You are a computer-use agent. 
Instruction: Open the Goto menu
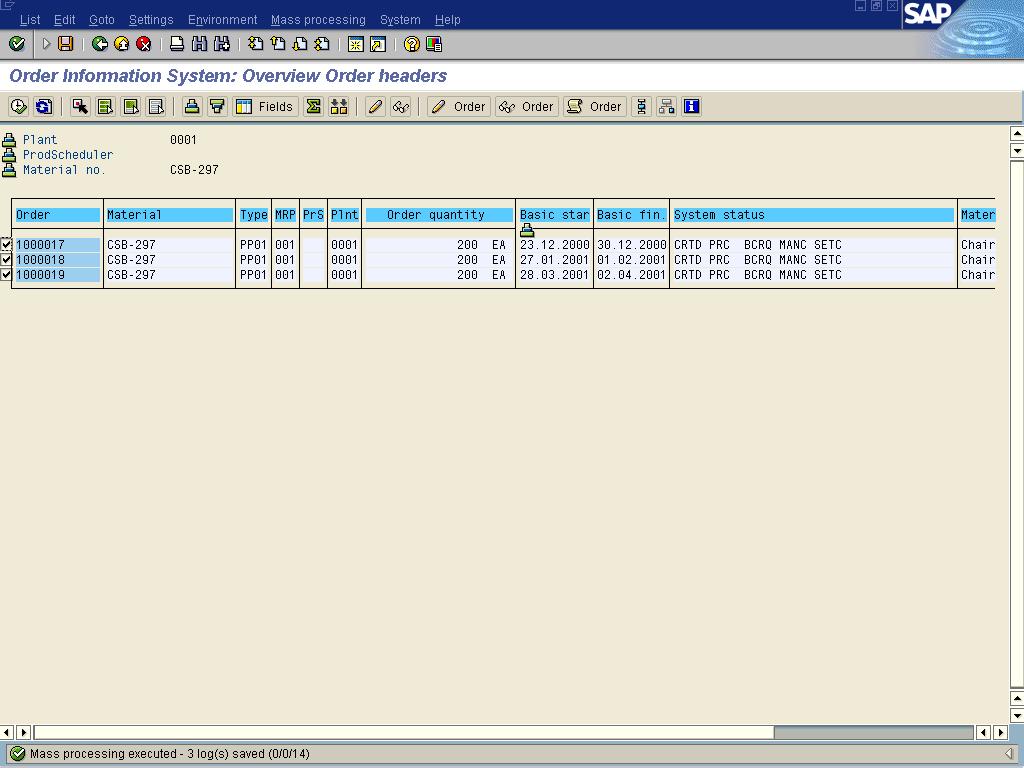[102, 20]
